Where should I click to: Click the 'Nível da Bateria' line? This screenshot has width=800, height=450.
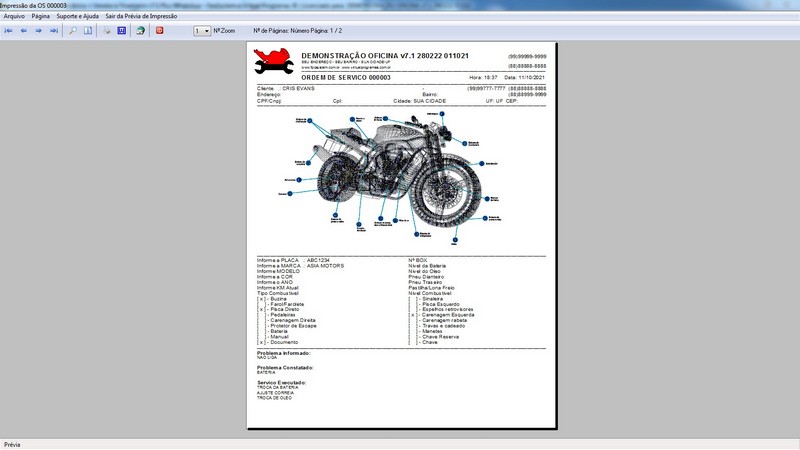click(427, 266)
